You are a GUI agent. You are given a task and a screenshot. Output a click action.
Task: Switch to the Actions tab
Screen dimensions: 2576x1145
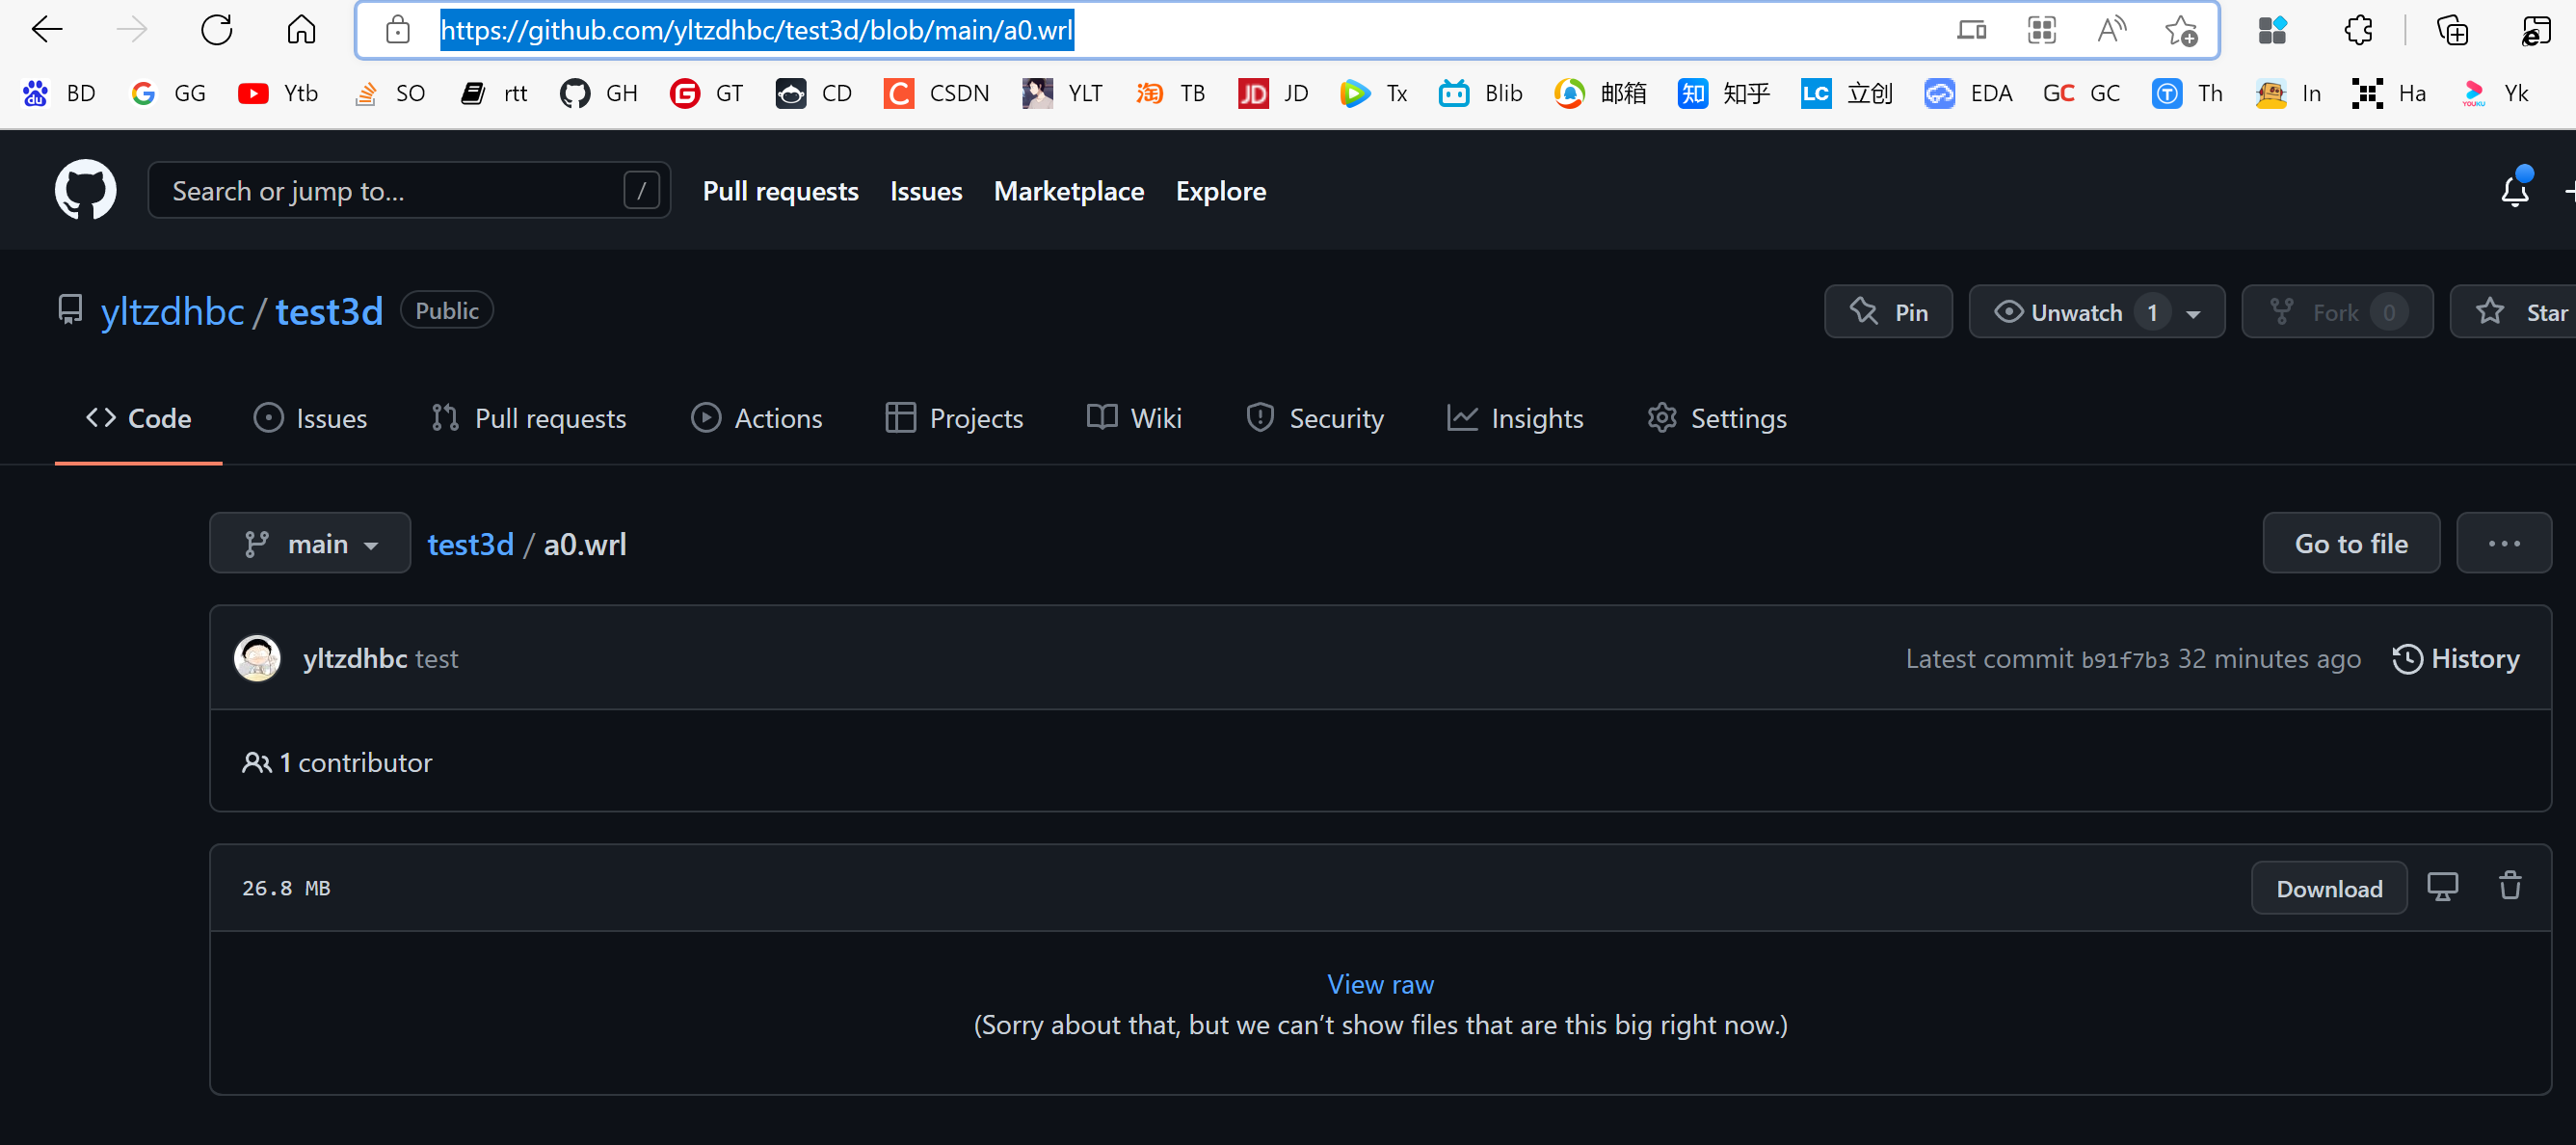[756, 418]
